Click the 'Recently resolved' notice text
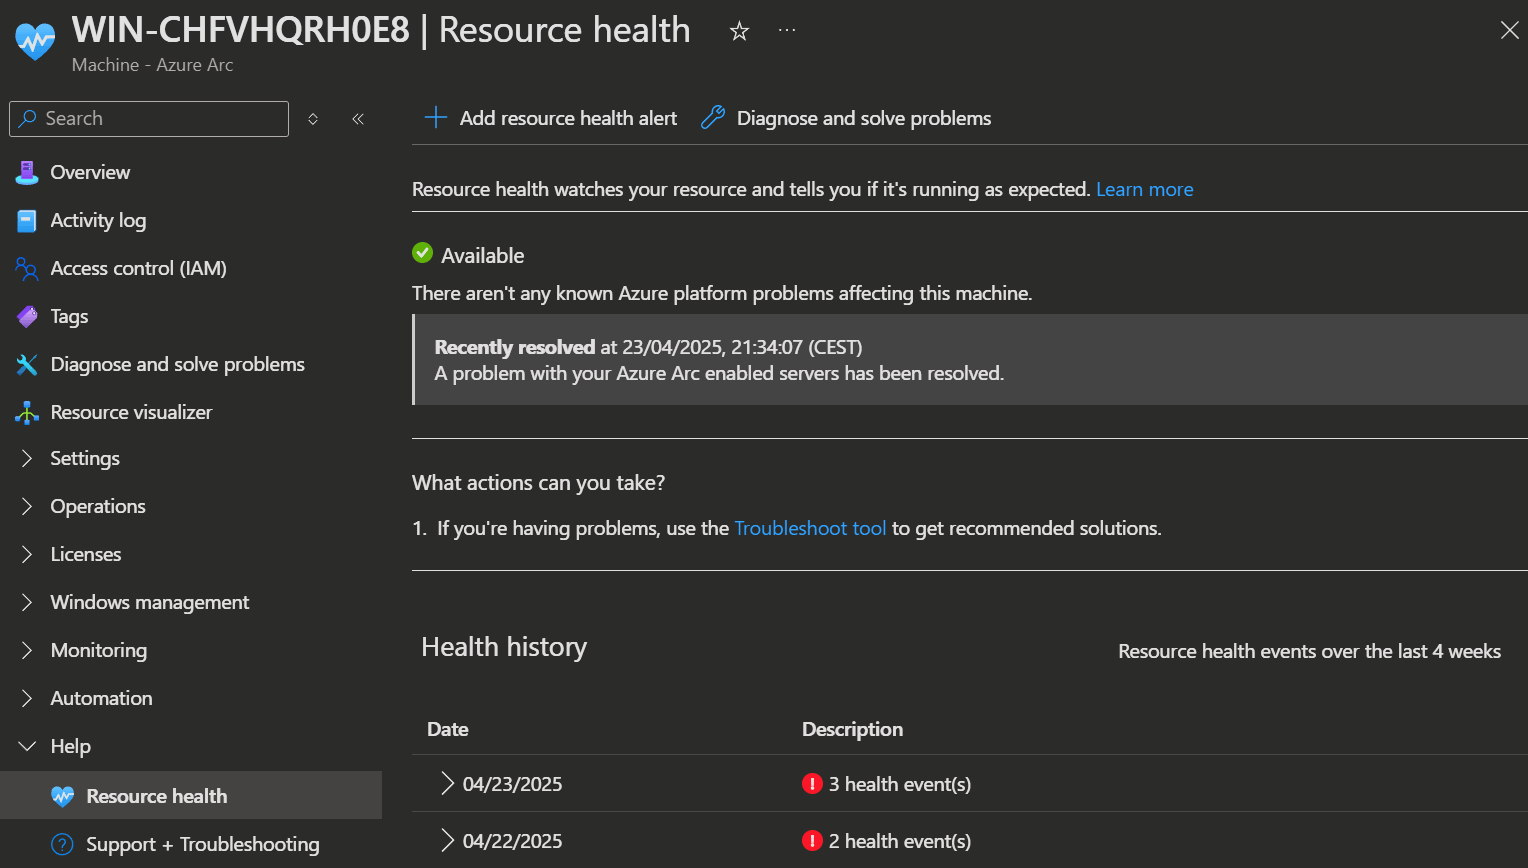Image resolution: width=1528 pixels, height=868 pixels. (x=515, y=347)
